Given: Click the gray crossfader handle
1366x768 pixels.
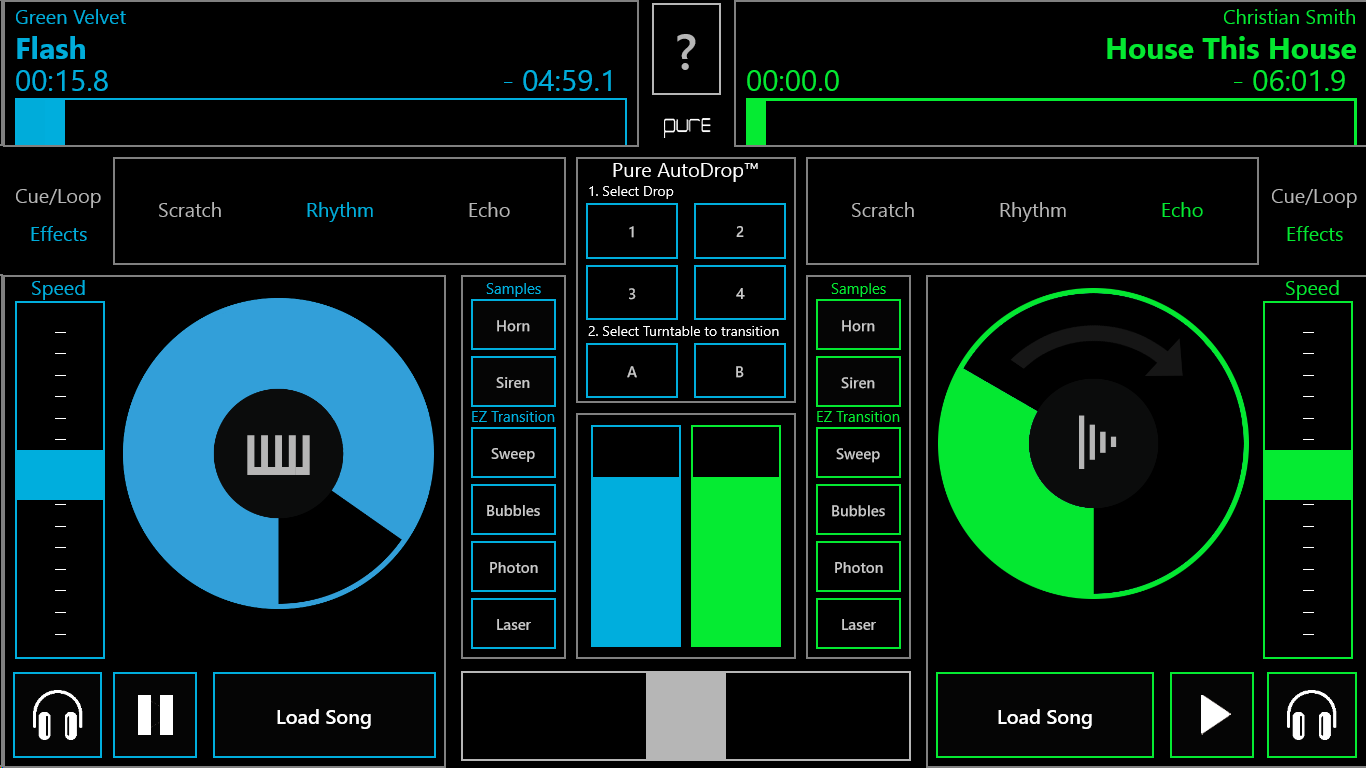Looking at the screenshot, I should pos(686,716).
